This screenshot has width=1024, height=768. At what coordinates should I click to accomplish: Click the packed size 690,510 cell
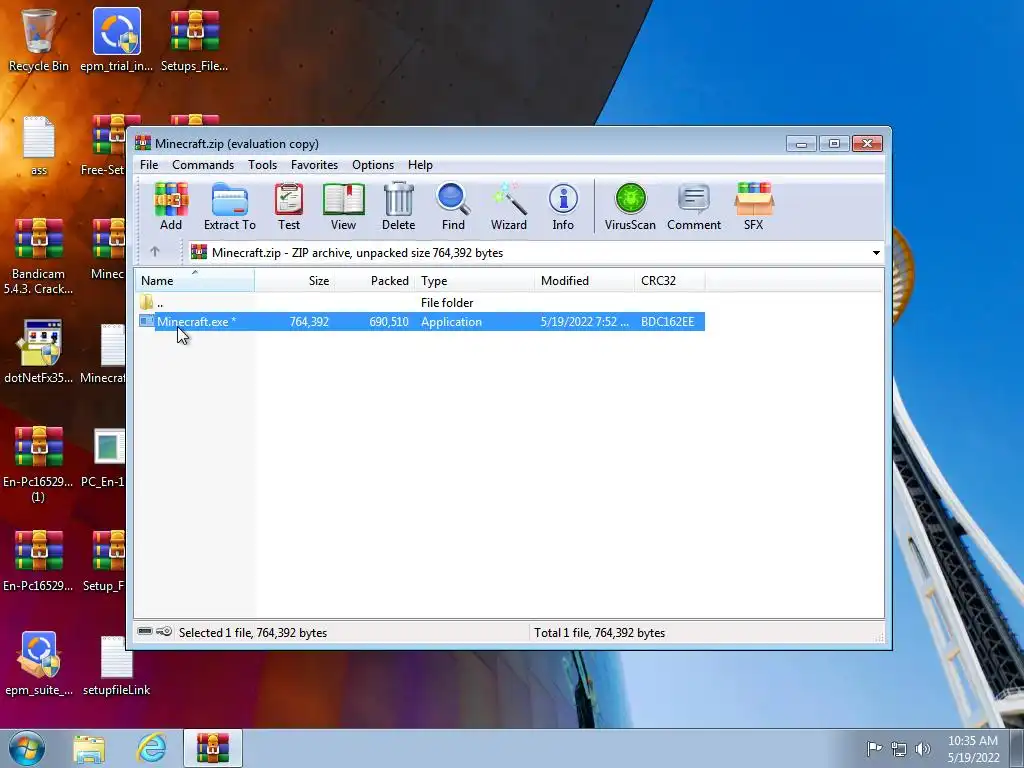click(x=389, y=321)
